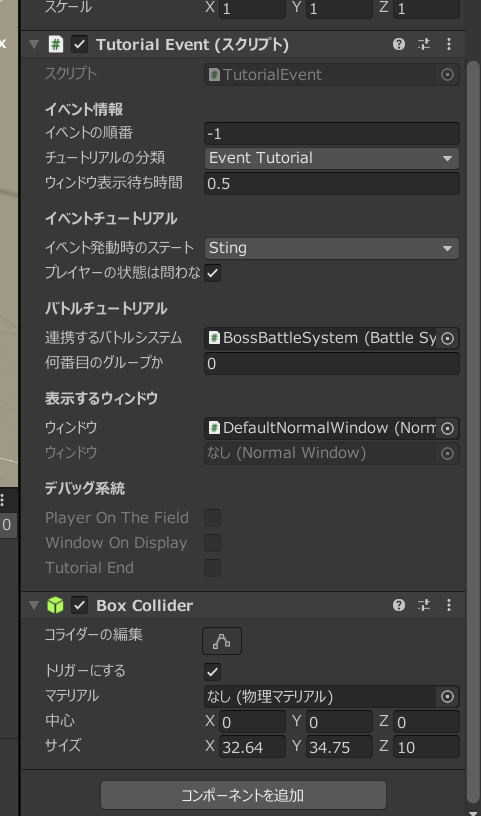The image size is (481, 816).
Task: Collapse the Tutorial Event component foldout
Action: click(x=34, y=45)
